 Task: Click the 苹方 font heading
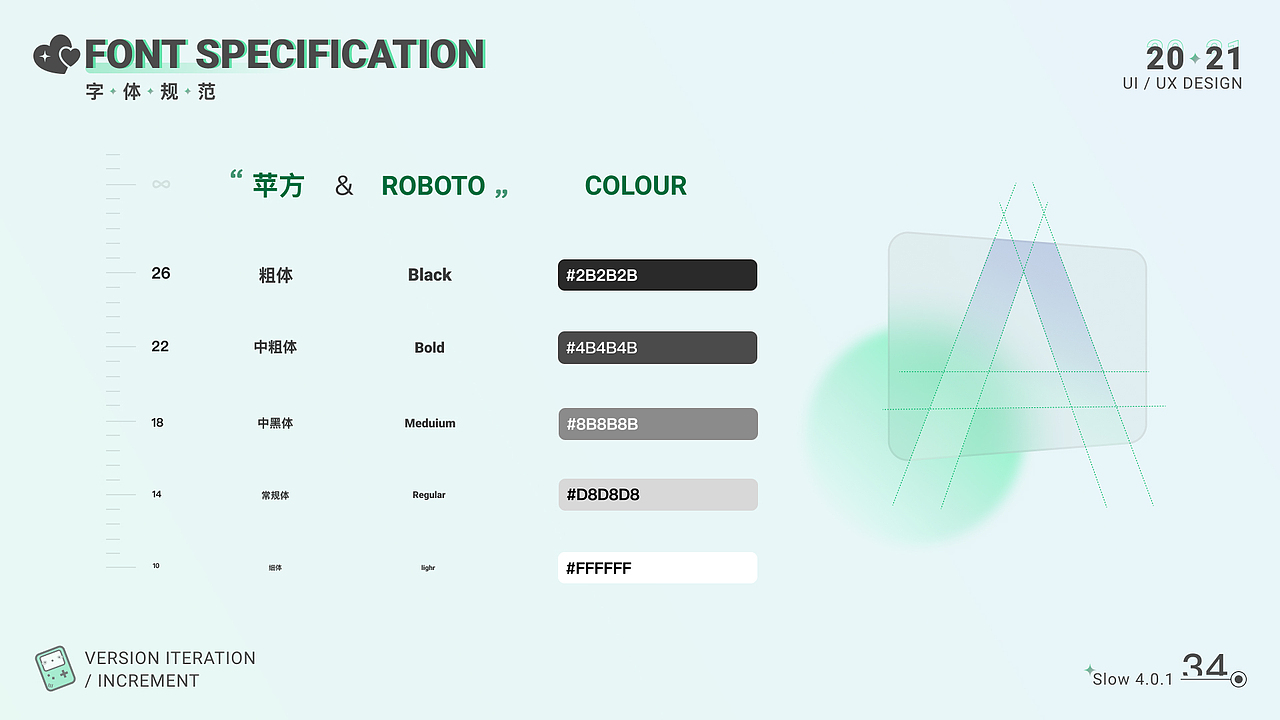point(278,186)
